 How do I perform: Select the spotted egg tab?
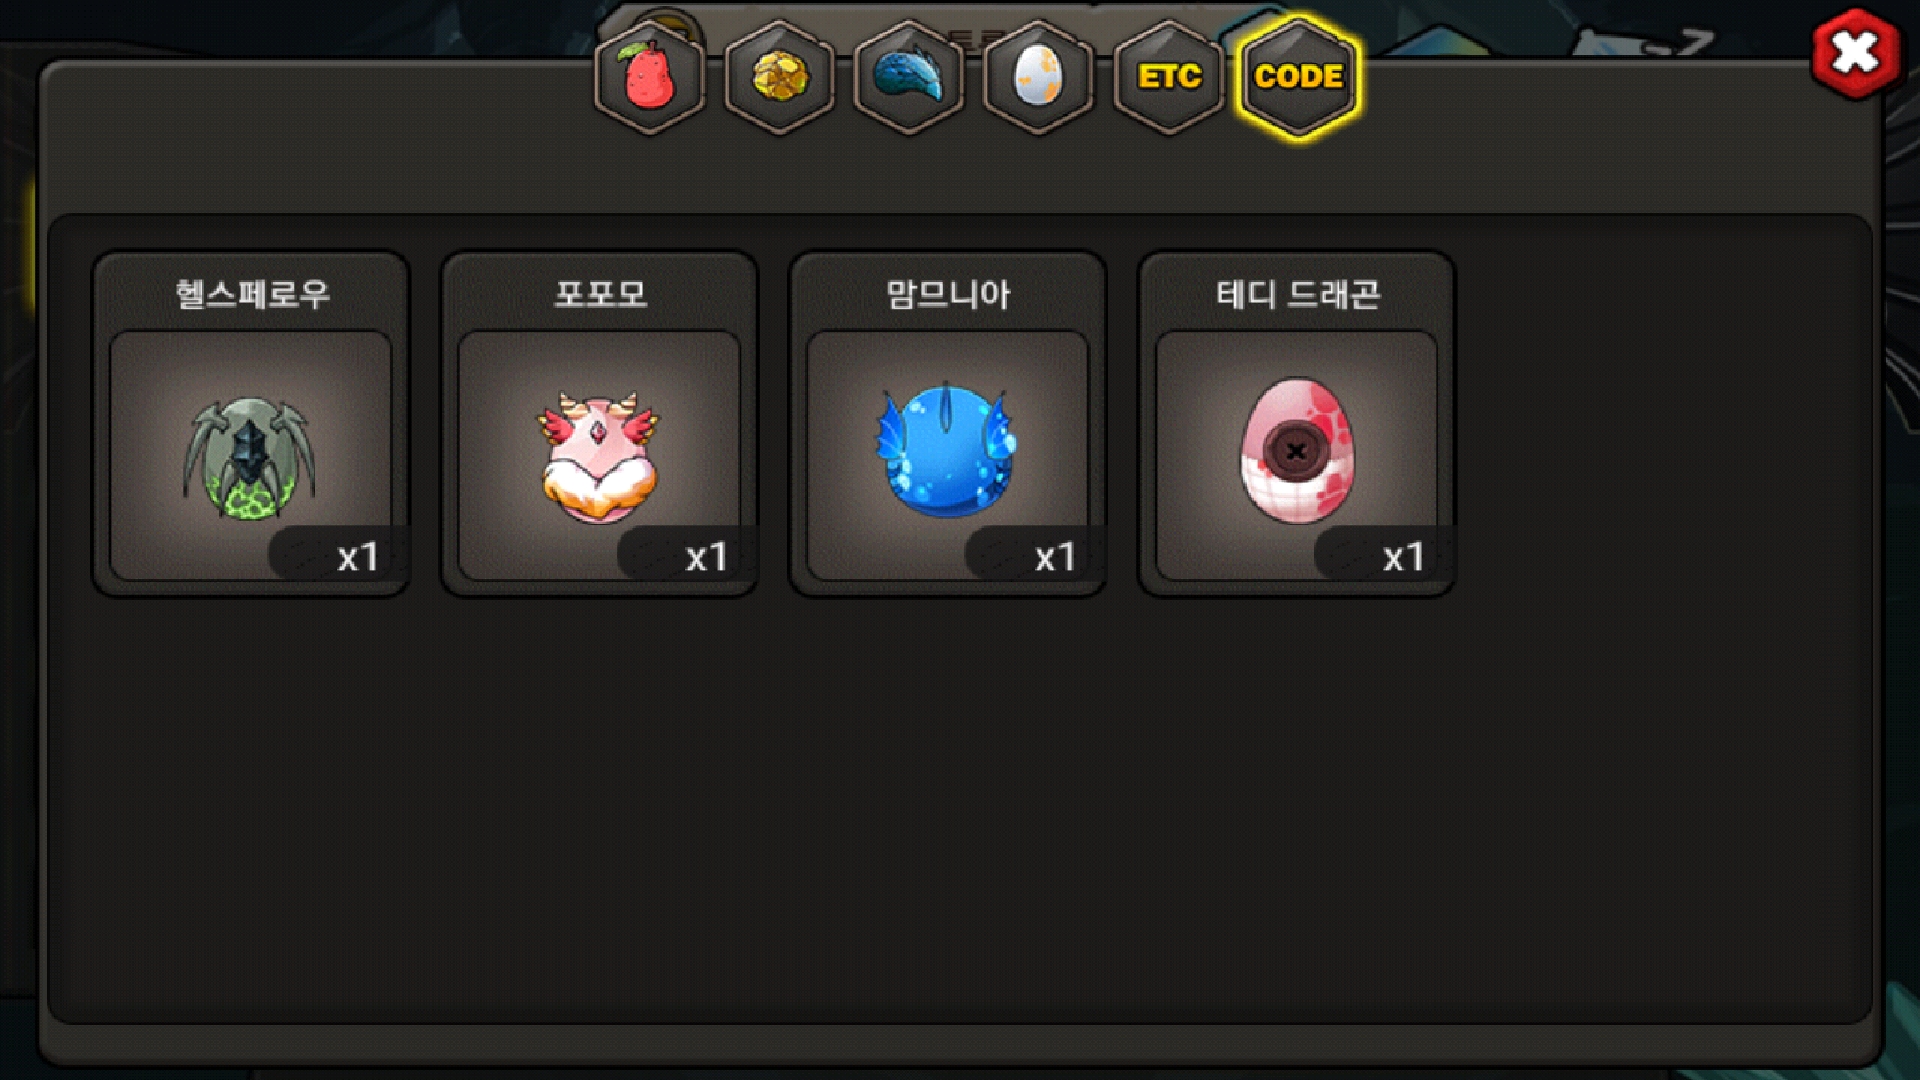coord(1038,77)
